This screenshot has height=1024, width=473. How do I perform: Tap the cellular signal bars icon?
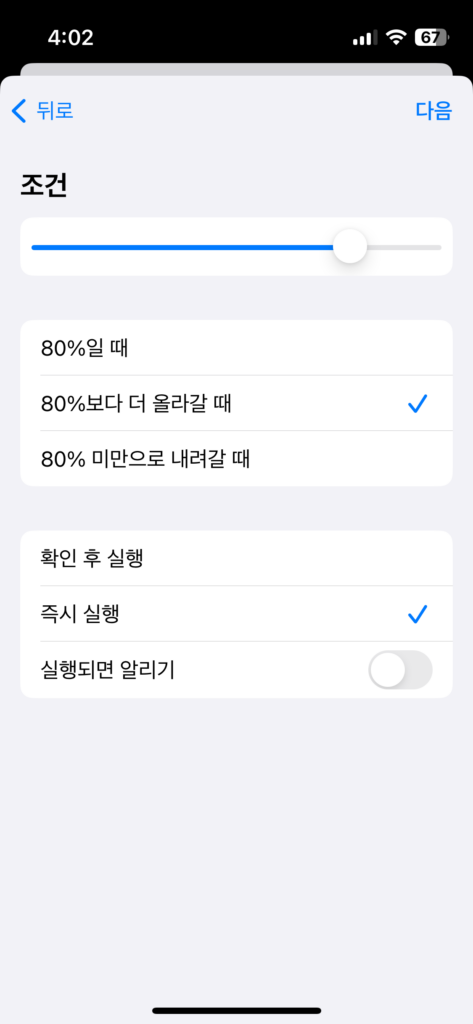tap(365, 38)
